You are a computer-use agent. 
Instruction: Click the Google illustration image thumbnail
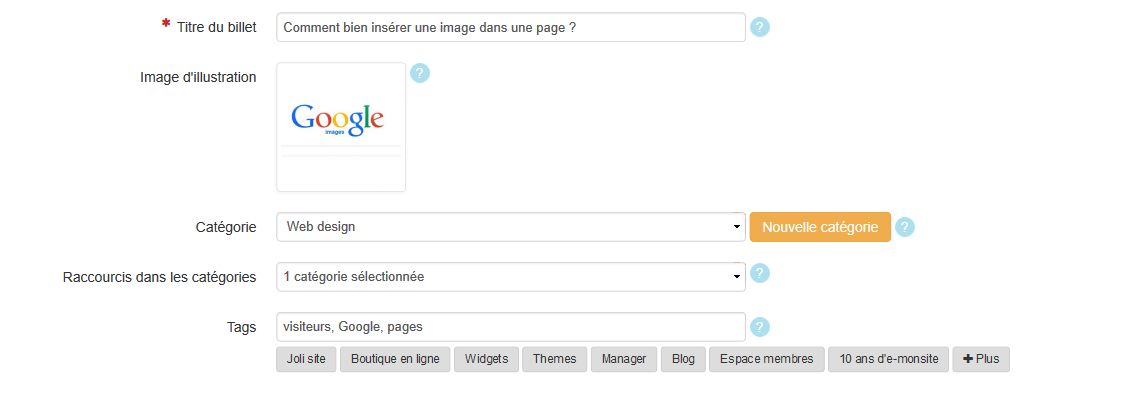point(341,127)
